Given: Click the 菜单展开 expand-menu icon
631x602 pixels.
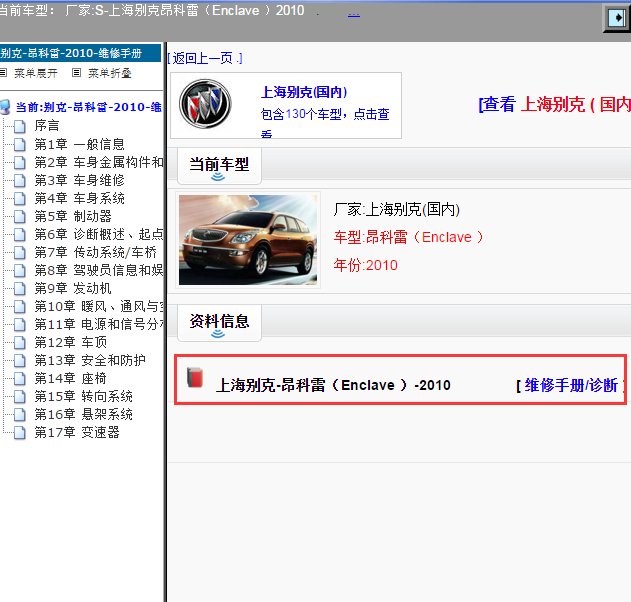Looking at the screenshot, I should [3, 73].
